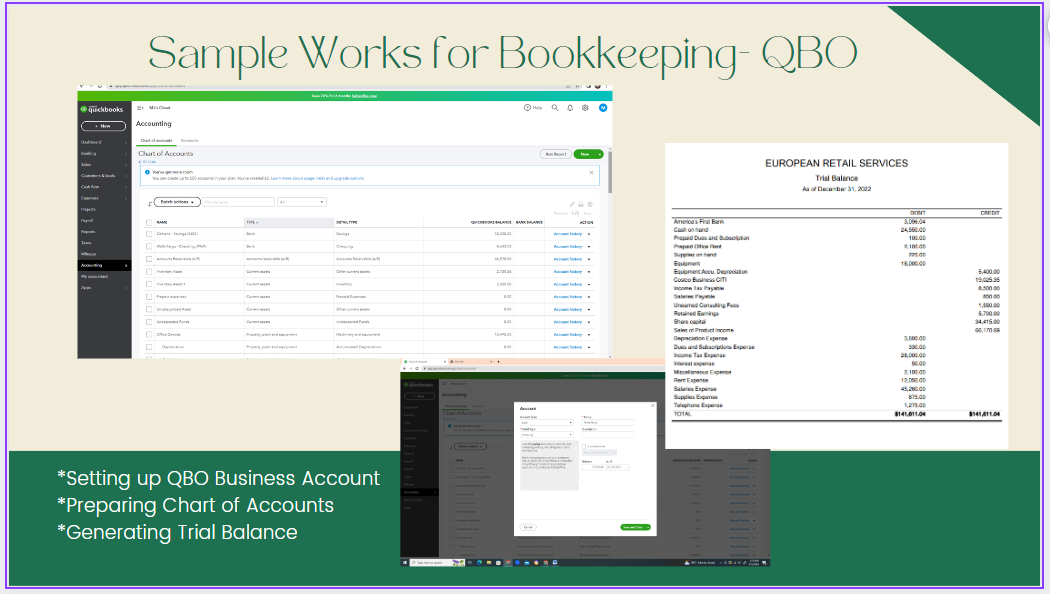Tick checkbox for Wells Fargo Checking row
1050x594 pixels.
(149, 246)
